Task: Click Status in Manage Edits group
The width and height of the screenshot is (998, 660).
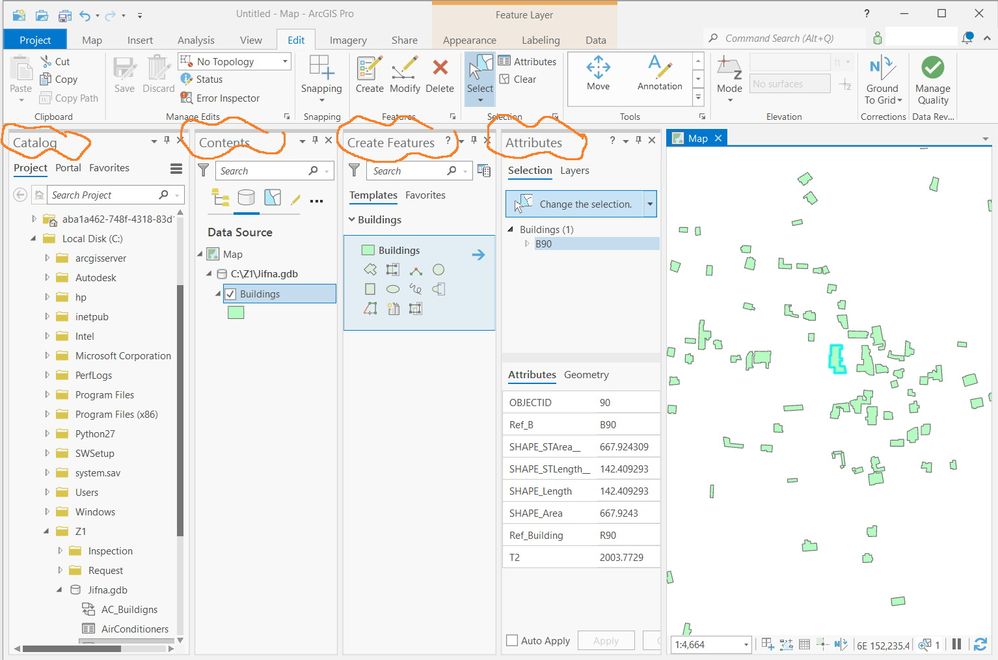Action: click(x=202, y=79)
